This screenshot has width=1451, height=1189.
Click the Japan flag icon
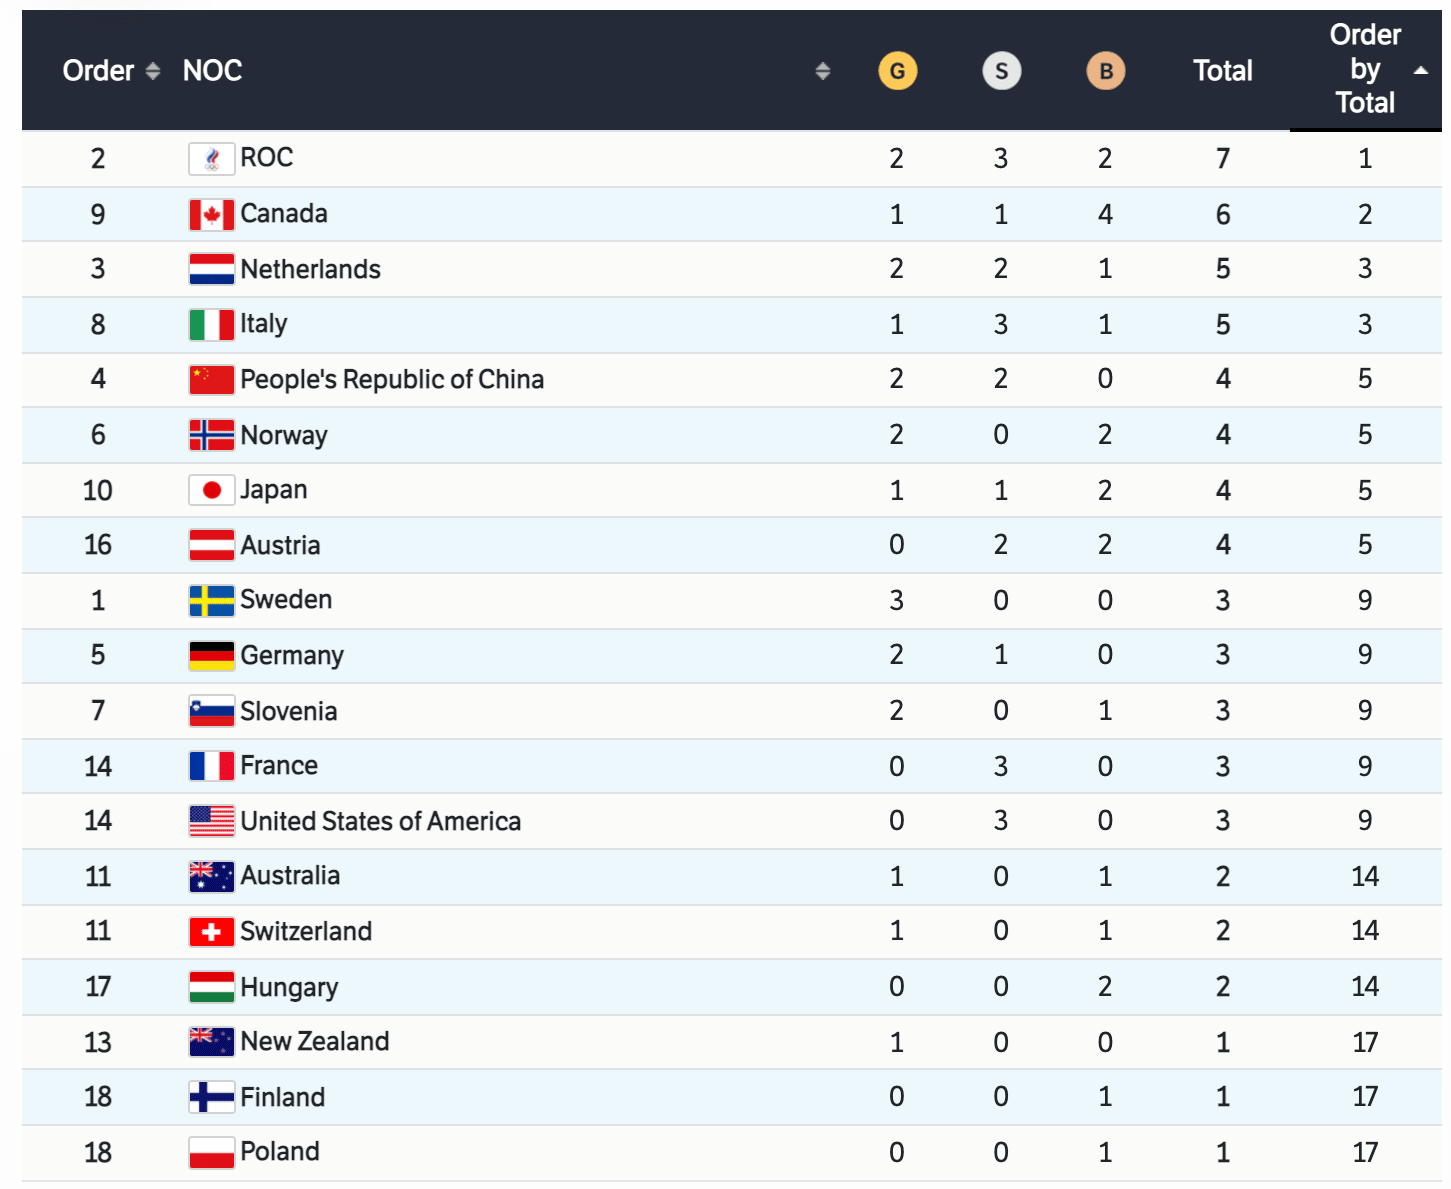[211, 490]
